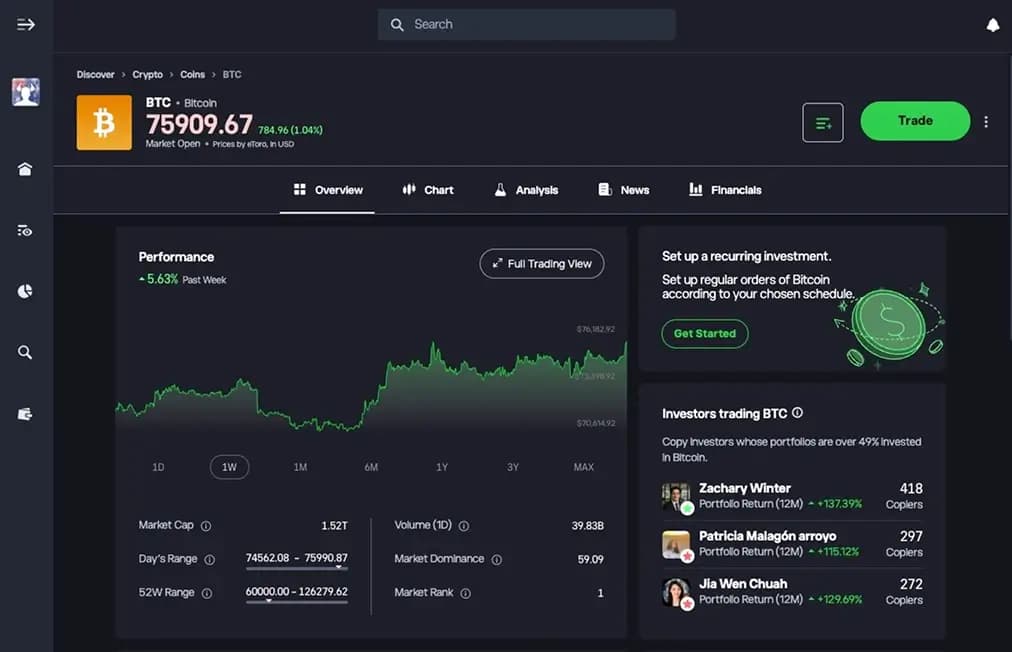Image resolution: width=1012 pixels, height=652 pixels.
Task: Click Get Started for recurring investment
Action: pos(705,334)
